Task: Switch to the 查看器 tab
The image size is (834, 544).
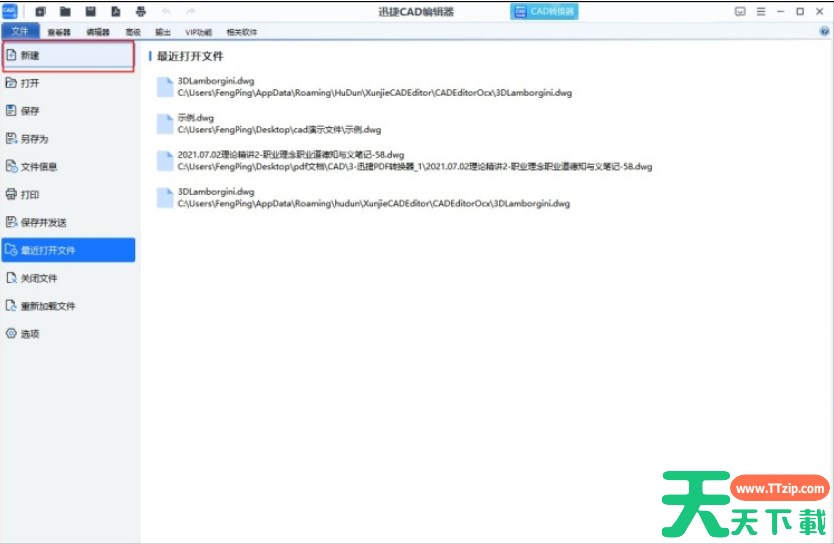Action: click(59, 32)
